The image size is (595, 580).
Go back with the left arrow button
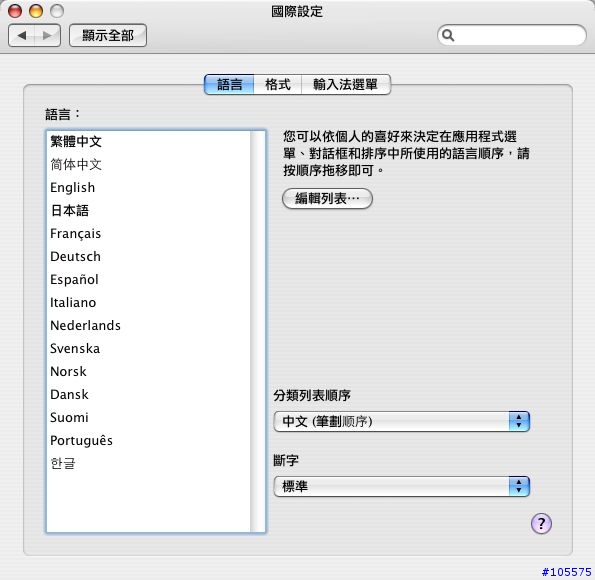pos(22,35)
